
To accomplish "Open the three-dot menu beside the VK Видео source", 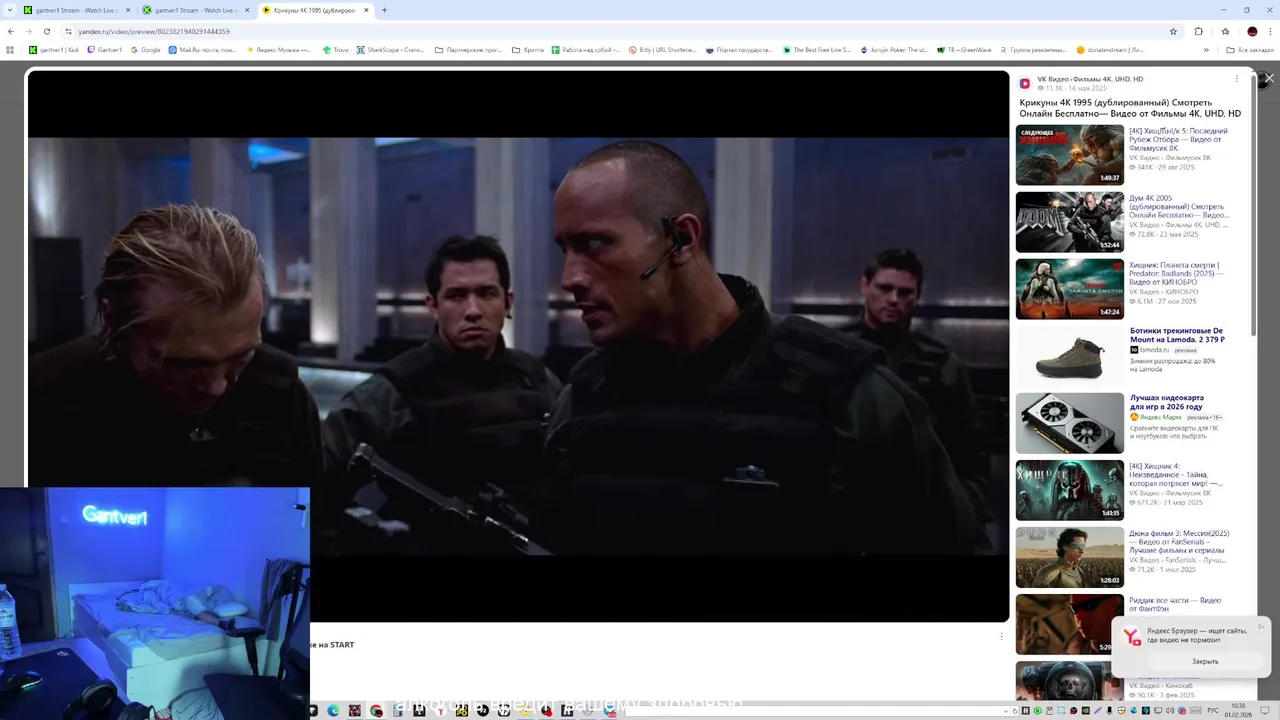I will coord(1236,79).
